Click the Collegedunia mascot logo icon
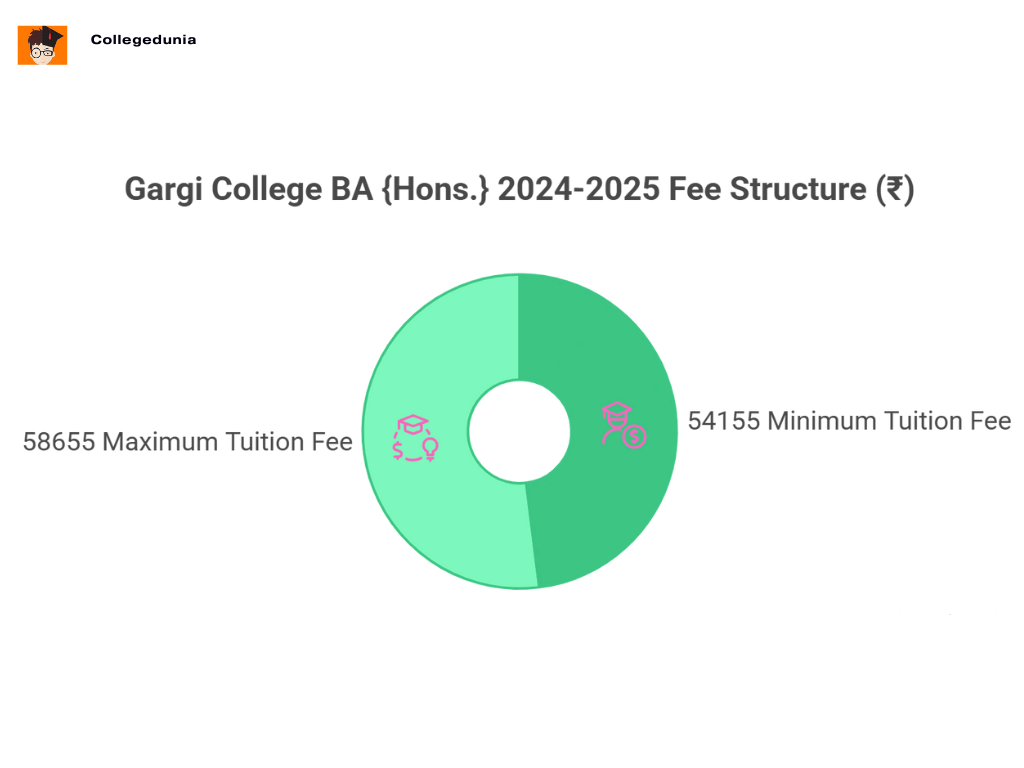Viewport: 1024px width, 768px height. 42,45
